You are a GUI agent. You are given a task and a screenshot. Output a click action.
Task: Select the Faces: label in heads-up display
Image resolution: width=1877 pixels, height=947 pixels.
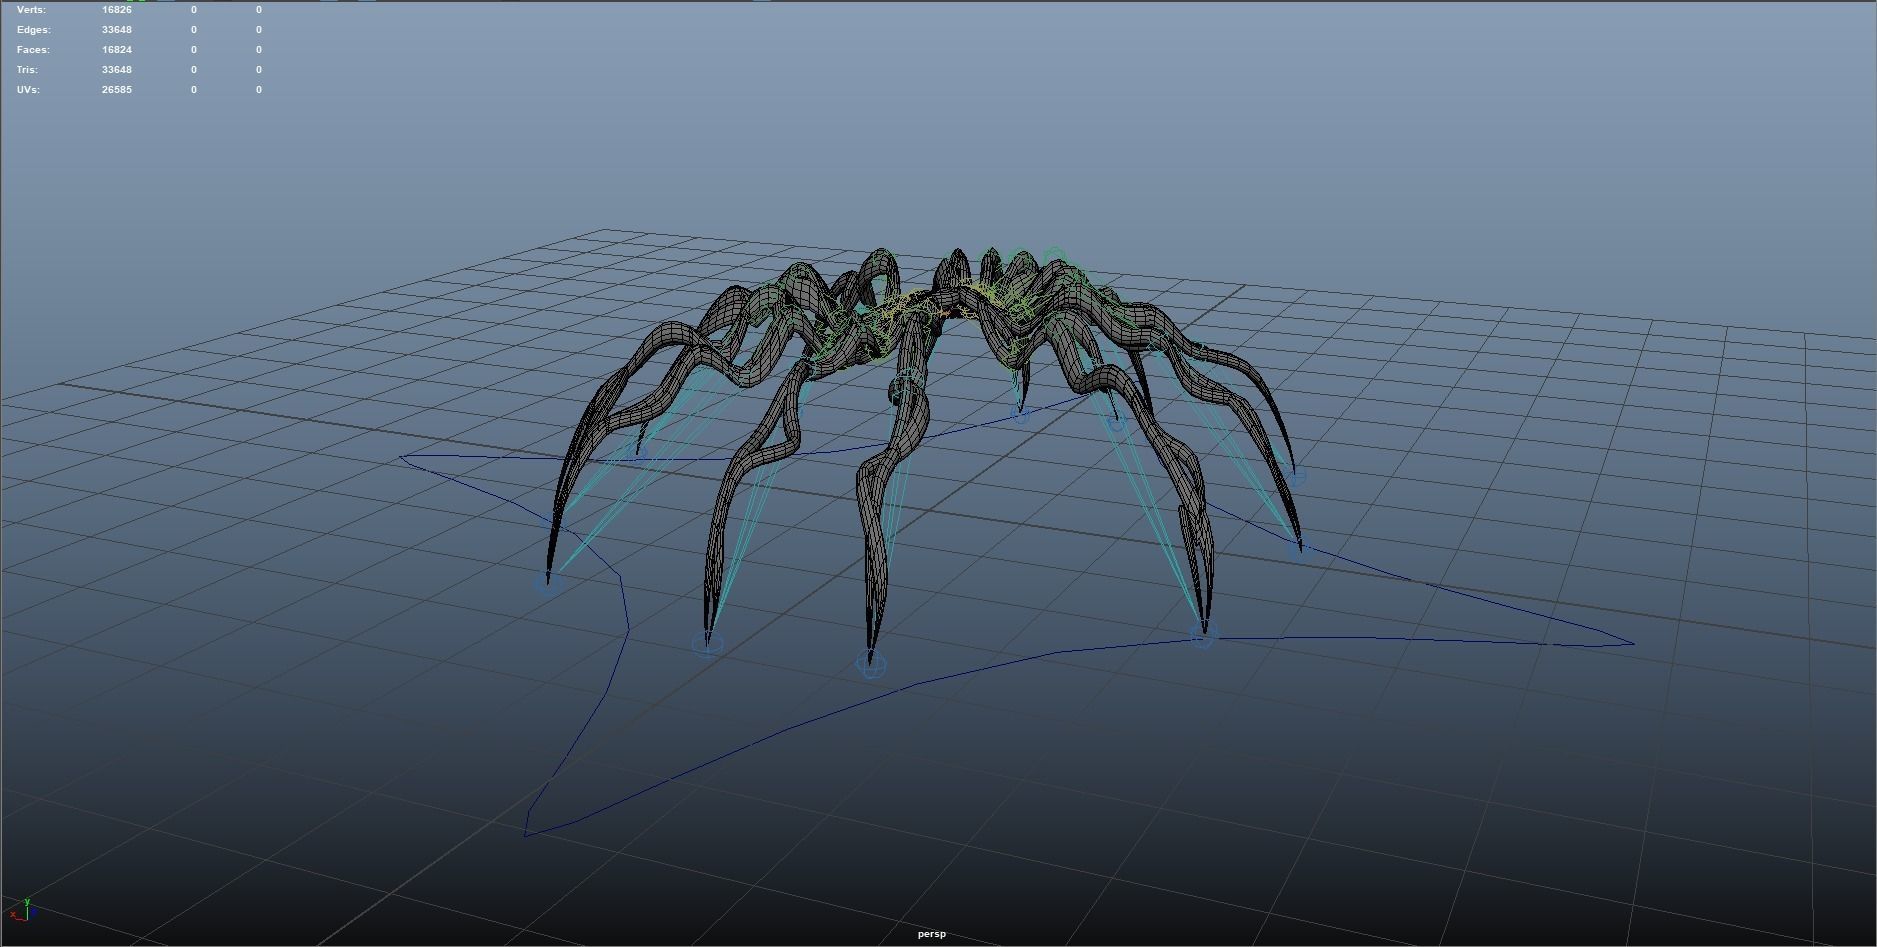tap(33, 50)
